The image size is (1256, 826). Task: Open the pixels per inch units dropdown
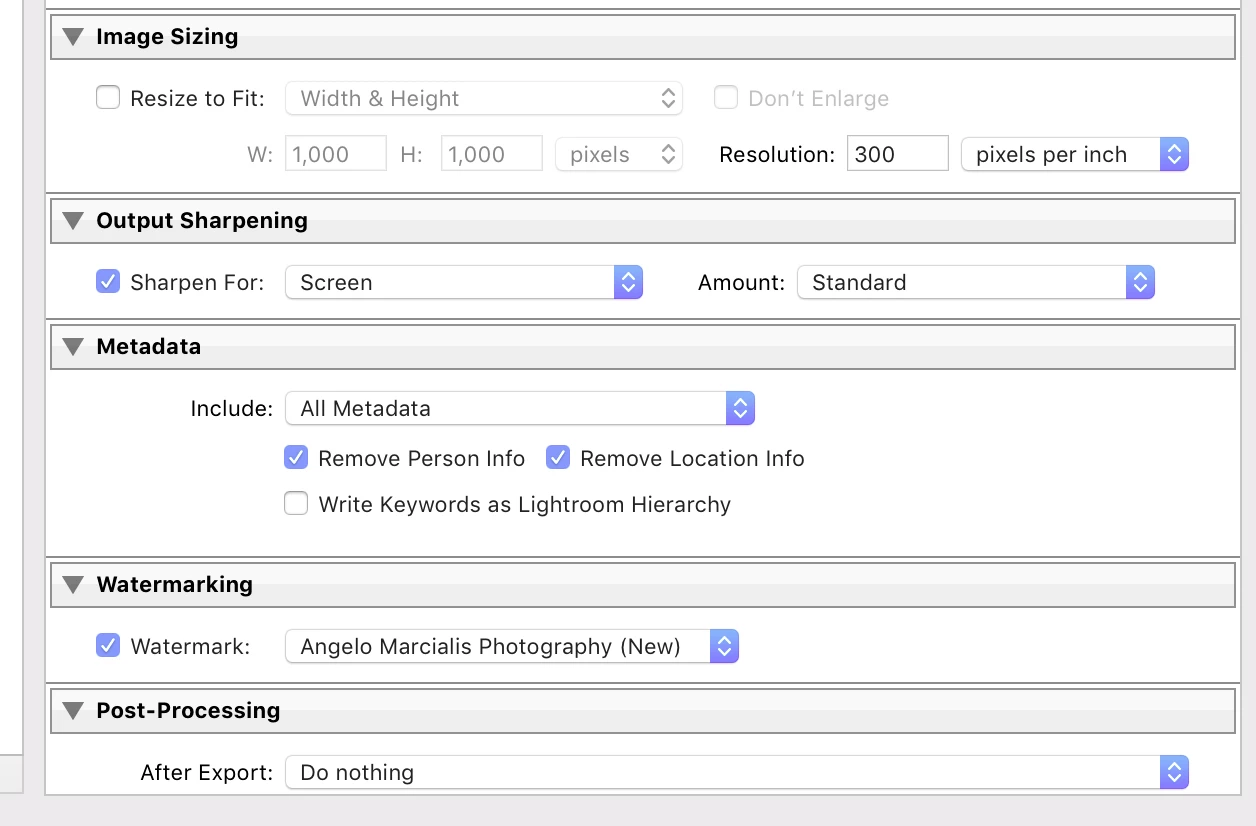click(x=1074, y=154)
